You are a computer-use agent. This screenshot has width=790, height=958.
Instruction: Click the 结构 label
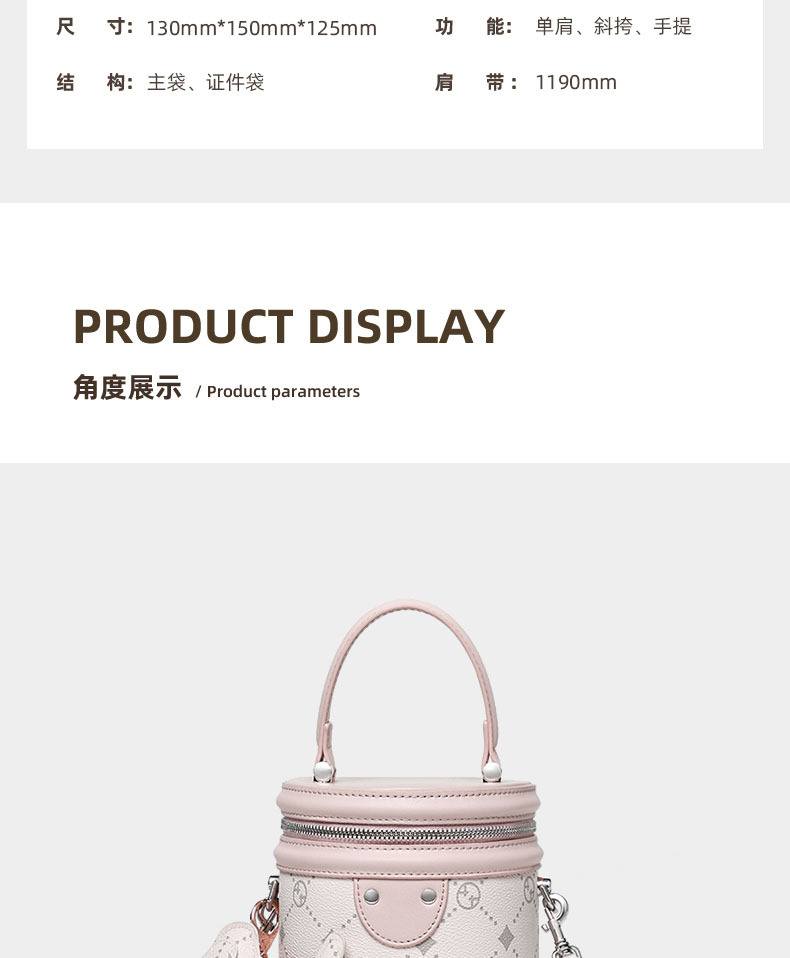click(x=94, y=82)
